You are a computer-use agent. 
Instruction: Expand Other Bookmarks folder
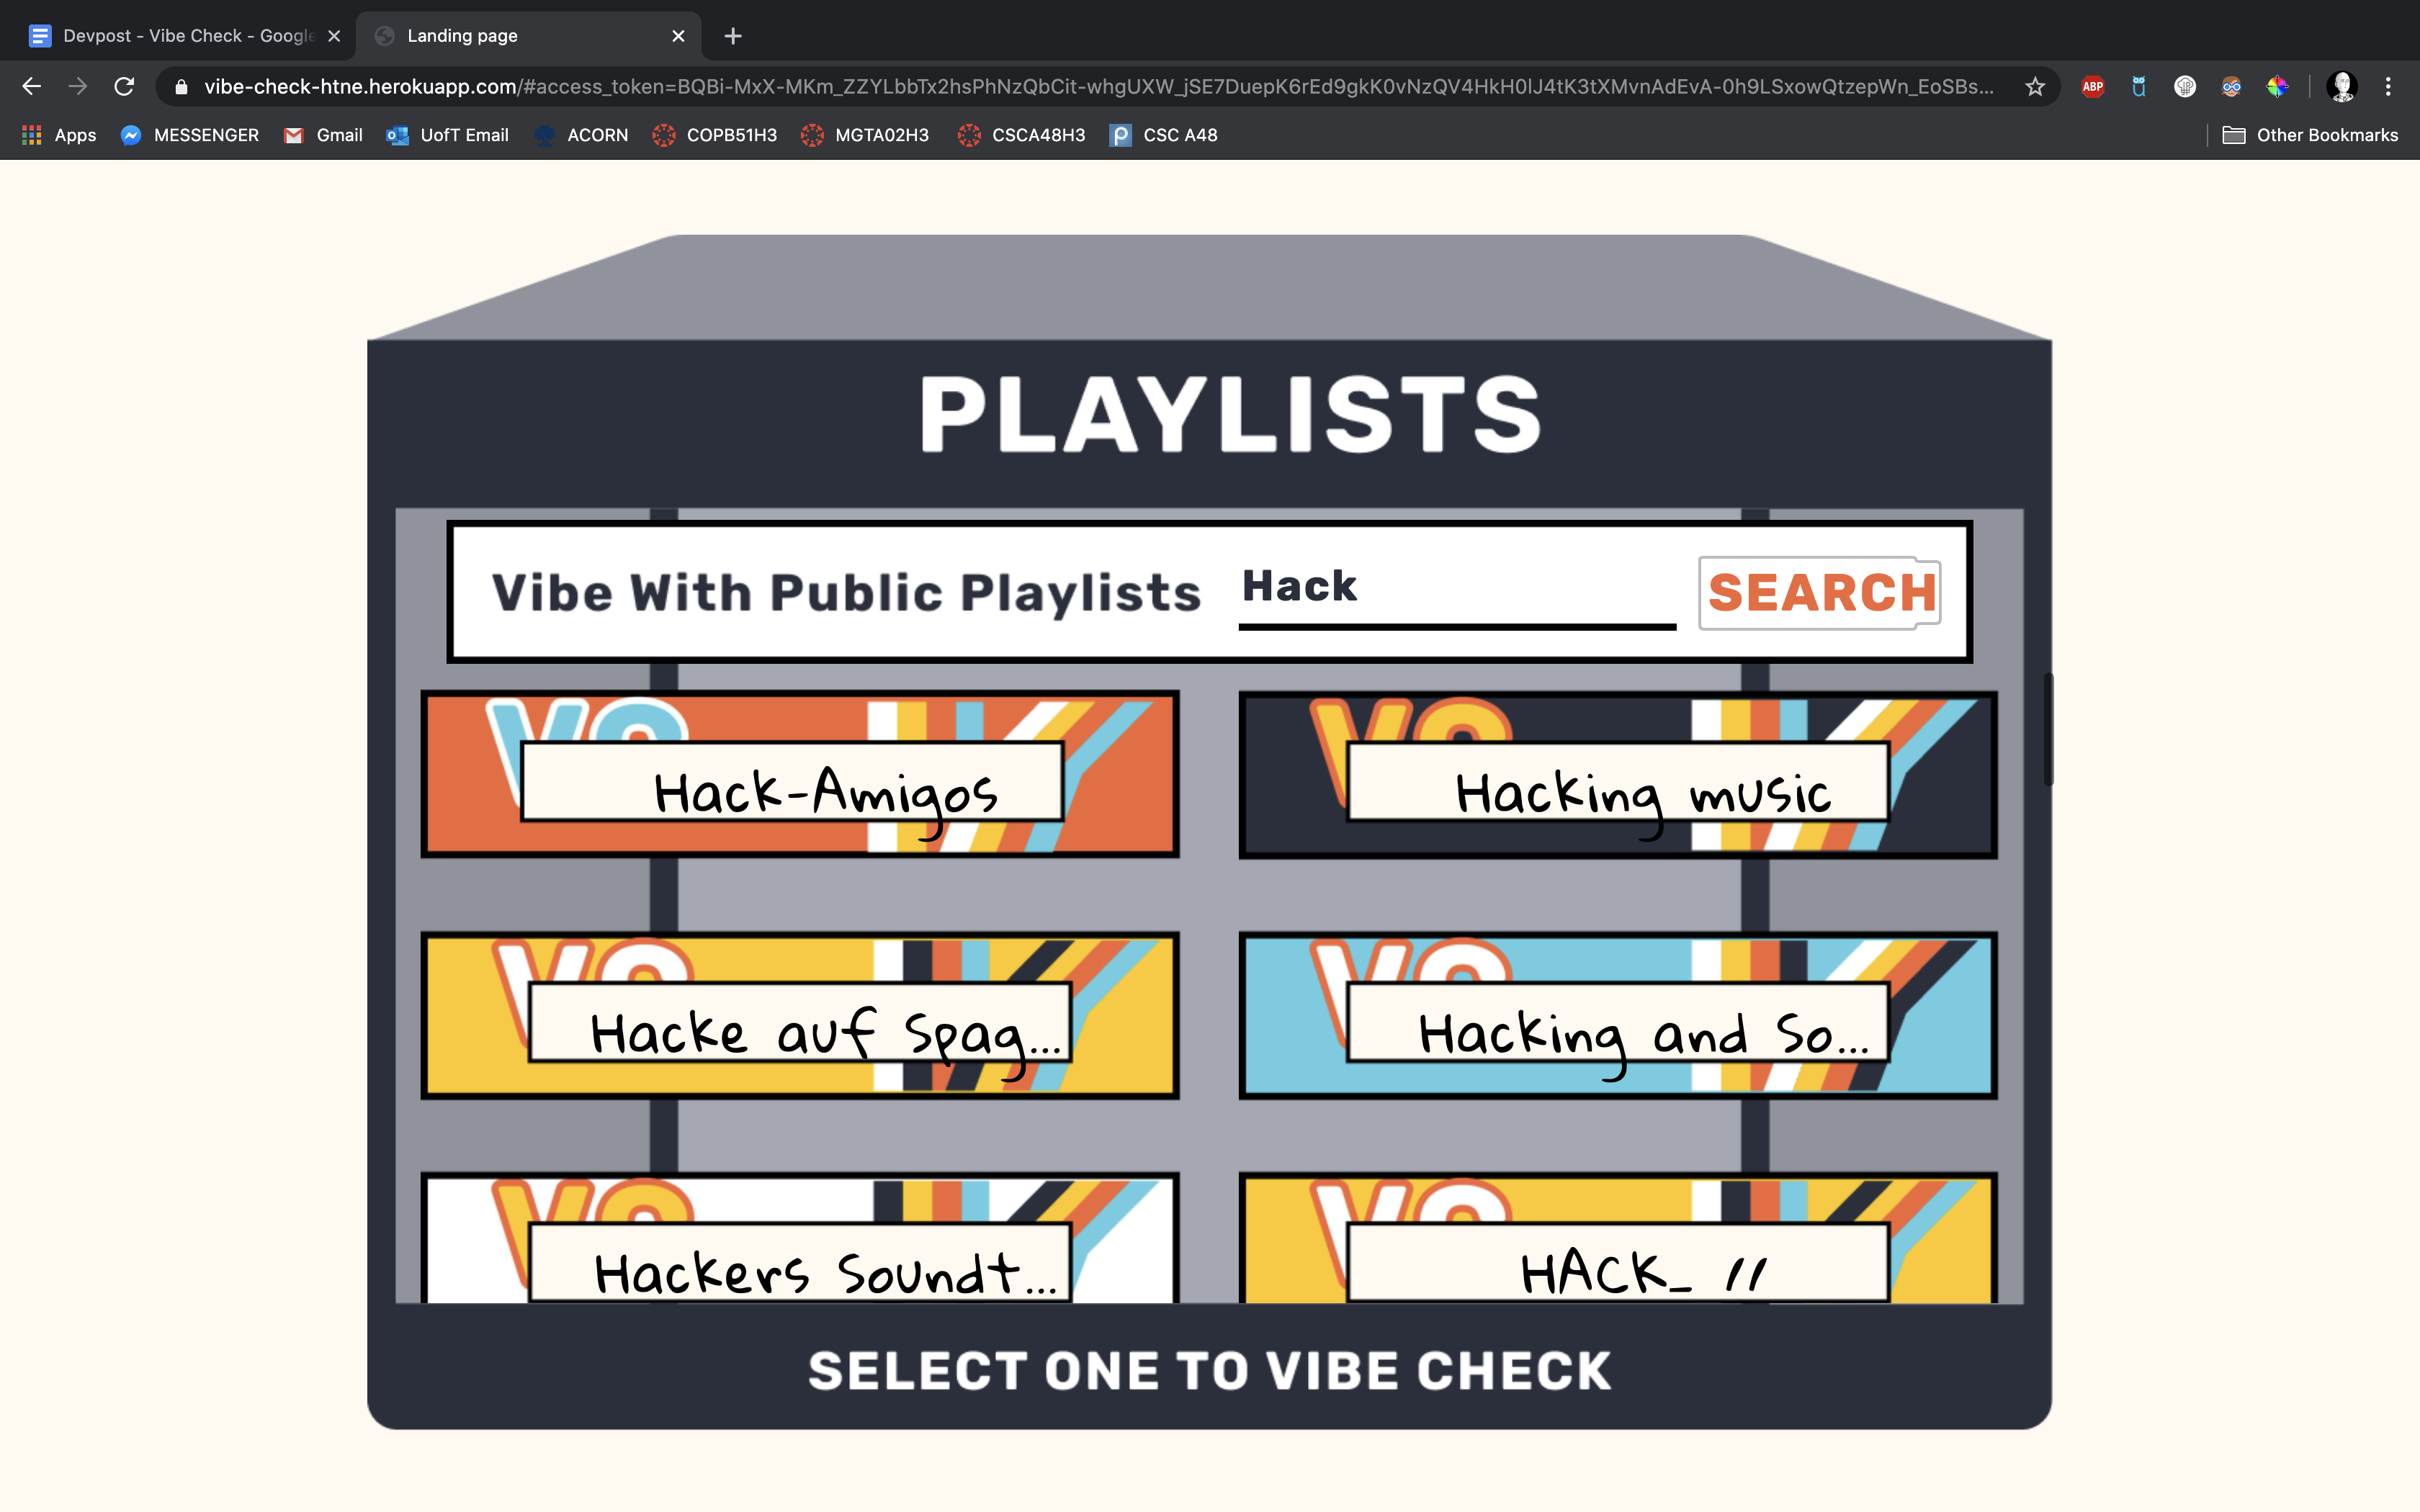tap(2310, 135)
